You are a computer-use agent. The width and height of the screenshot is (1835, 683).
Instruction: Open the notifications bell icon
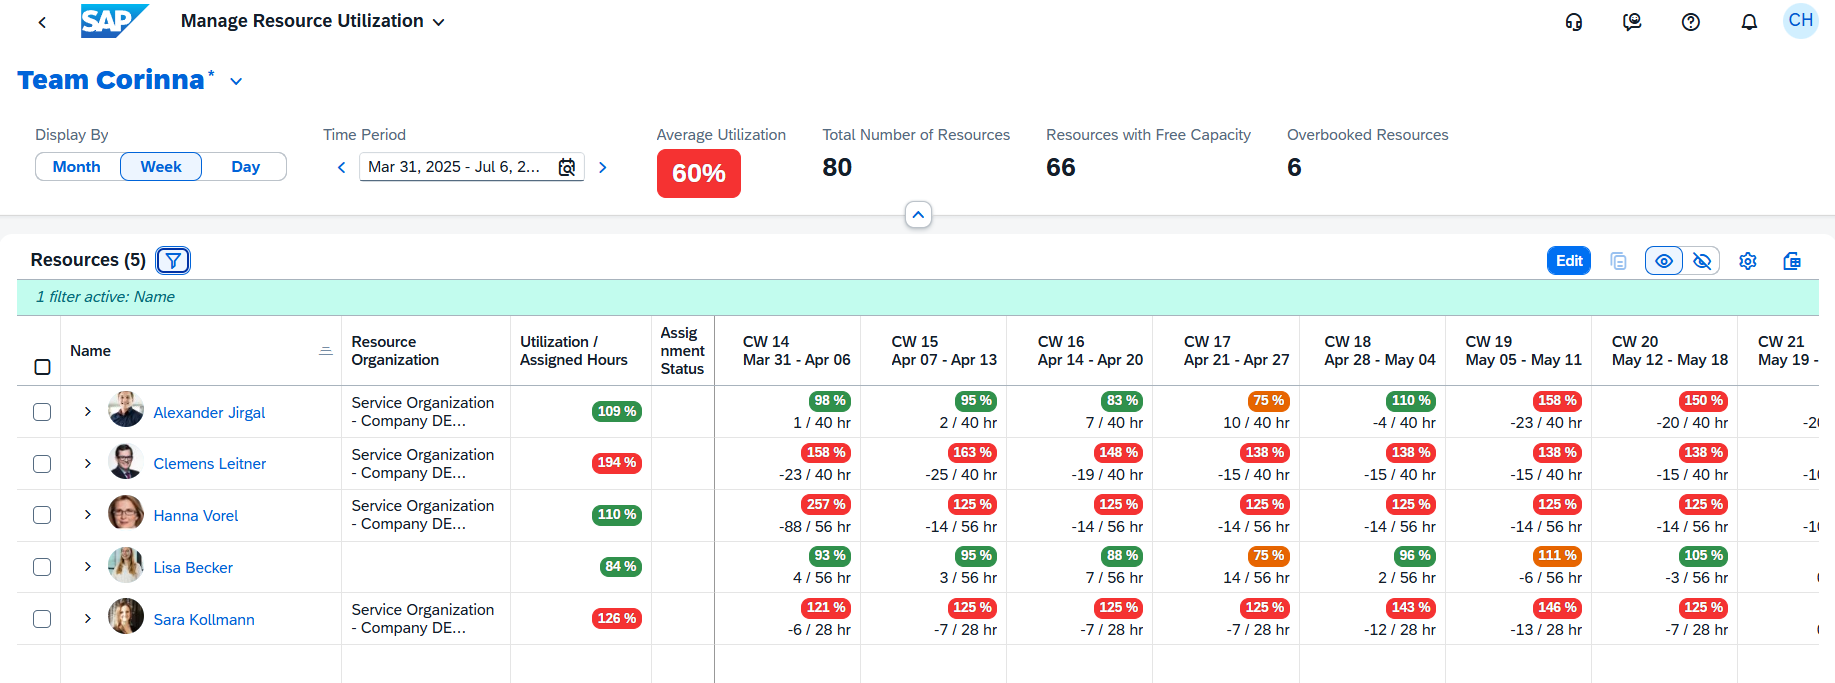1748,22
